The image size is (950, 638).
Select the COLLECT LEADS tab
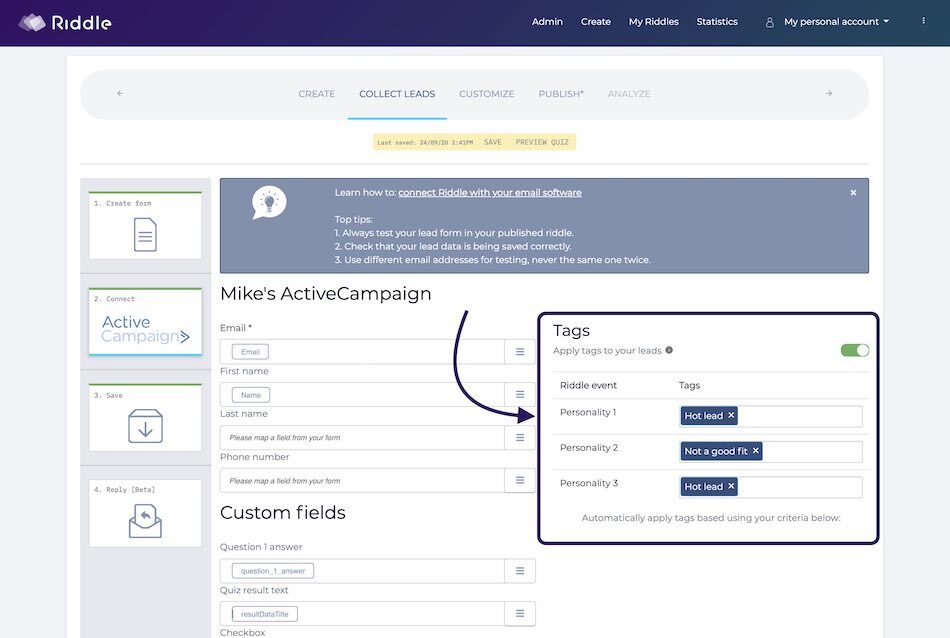[397, 94]
